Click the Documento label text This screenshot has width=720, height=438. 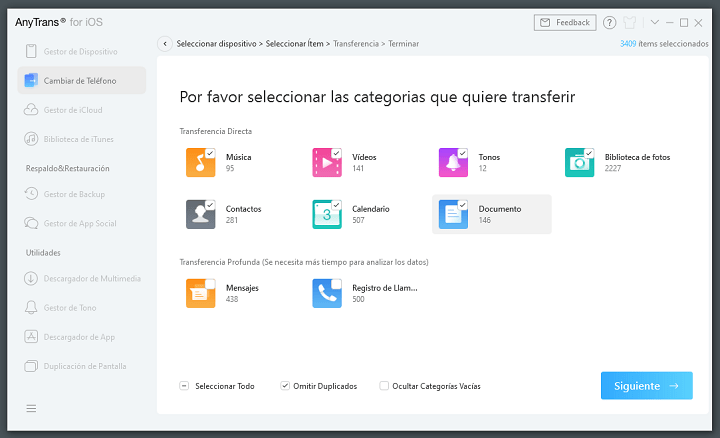coord(500,209)
